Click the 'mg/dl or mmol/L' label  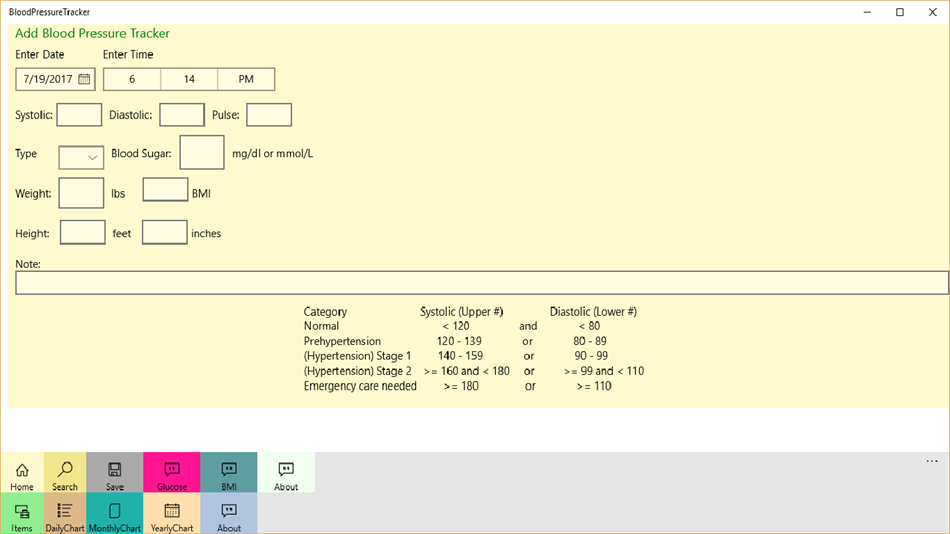coord(273,153)
